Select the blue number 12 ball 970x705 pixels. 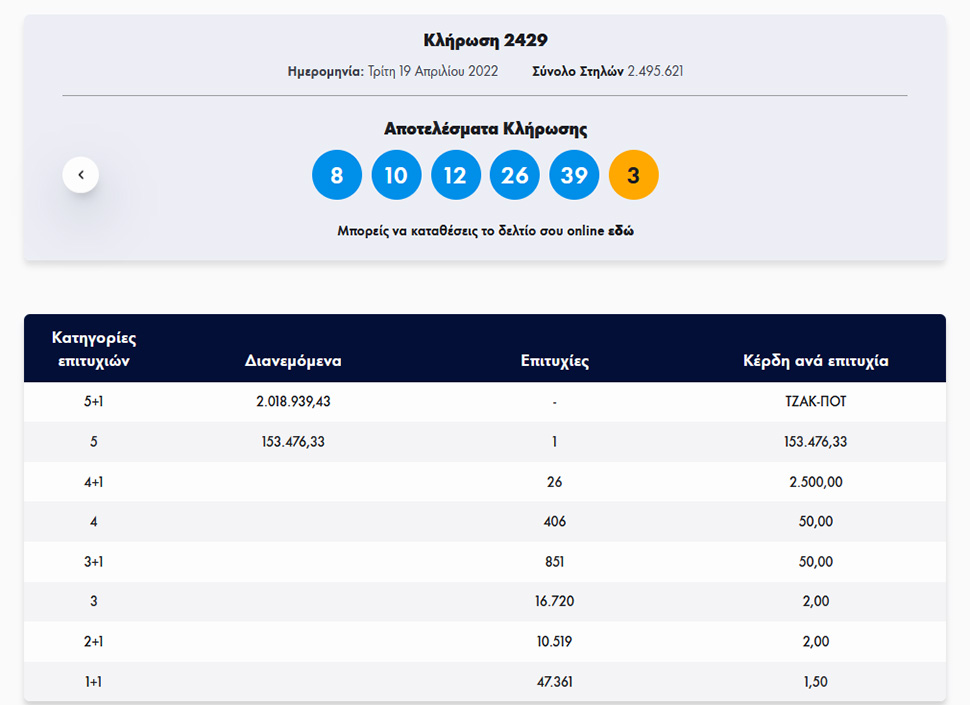[x=455, y=175]
